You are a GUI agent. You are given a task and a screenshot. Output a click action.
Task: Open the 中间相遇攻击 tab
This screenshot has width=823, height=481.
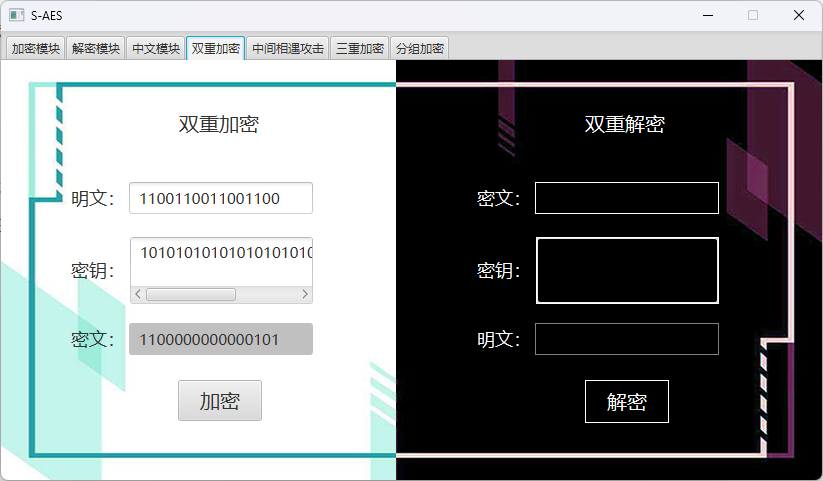click(288, 48)
